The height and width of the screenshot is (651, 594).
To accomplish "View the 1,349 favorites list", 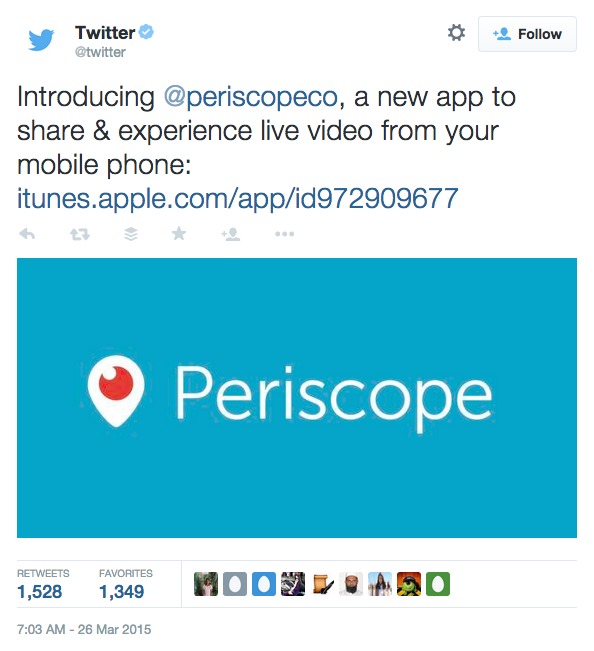I will pyautogui.click(x=126, y=584).
